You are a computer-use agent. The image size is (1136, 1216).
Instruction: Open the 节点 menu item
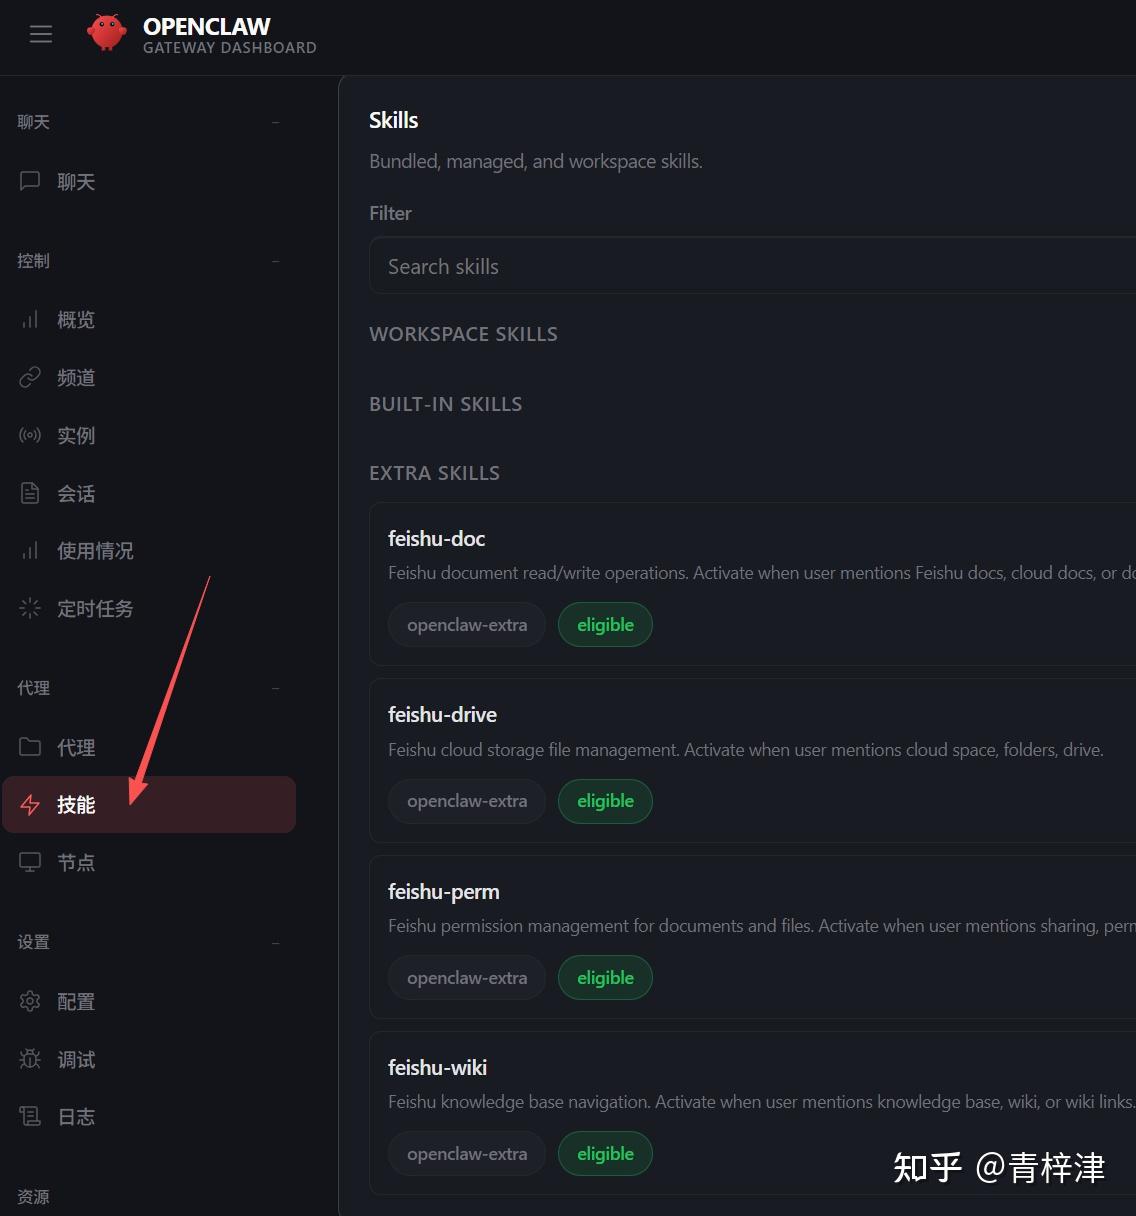(149, 862)
